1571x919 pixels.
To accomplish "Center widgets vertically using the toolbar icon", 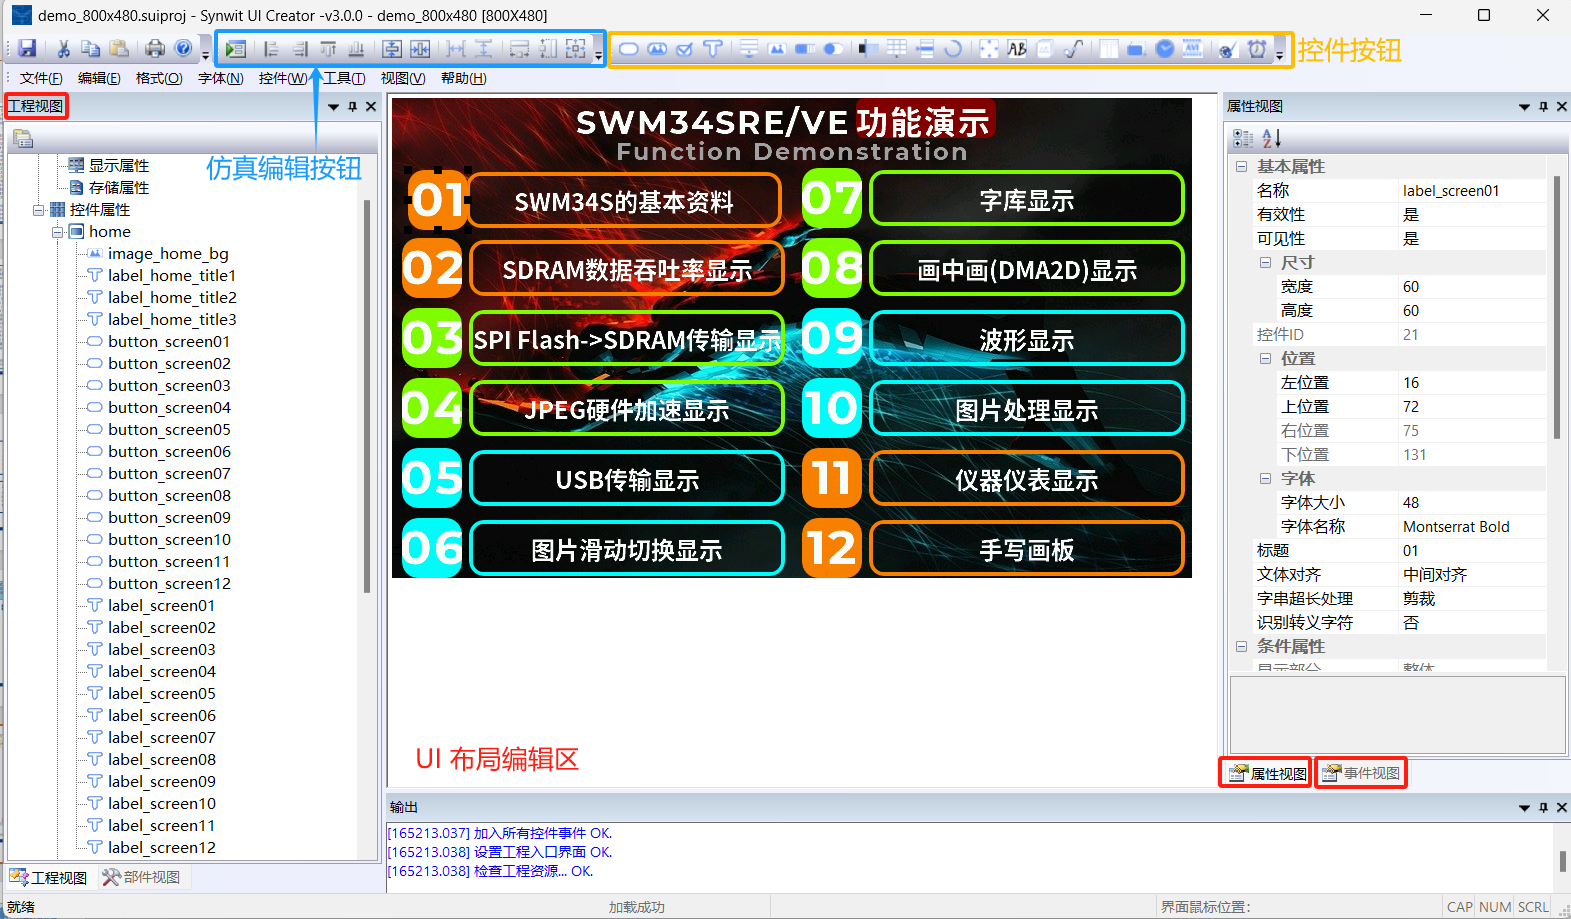I will 392,48.
